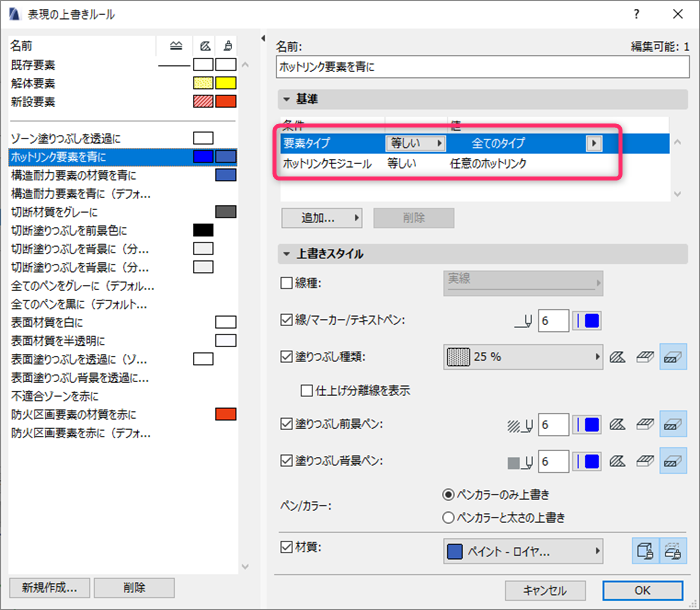Screen dimensions: 700x610
Task: Click 削除 button below the rule list
Action: coord(134,588)
